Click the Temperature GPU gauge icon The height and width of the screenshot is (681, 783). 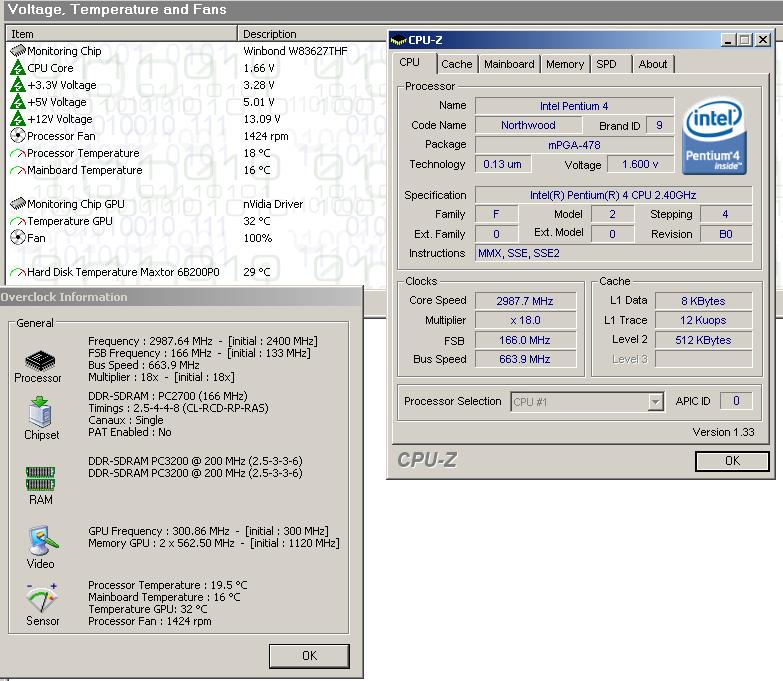pyautogui.click(x=18, y=221)
